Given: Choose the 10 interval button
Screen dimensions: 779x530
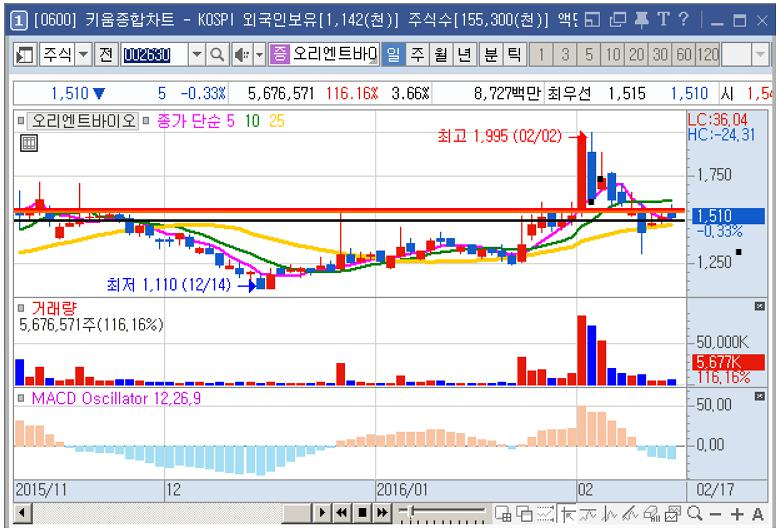Looking at the screenshot, I should [613, 54].
